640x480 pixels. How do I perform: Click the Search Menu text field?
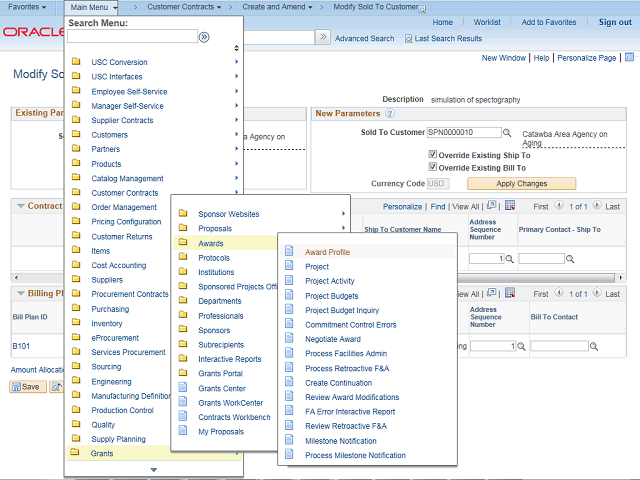coord(132,36)
